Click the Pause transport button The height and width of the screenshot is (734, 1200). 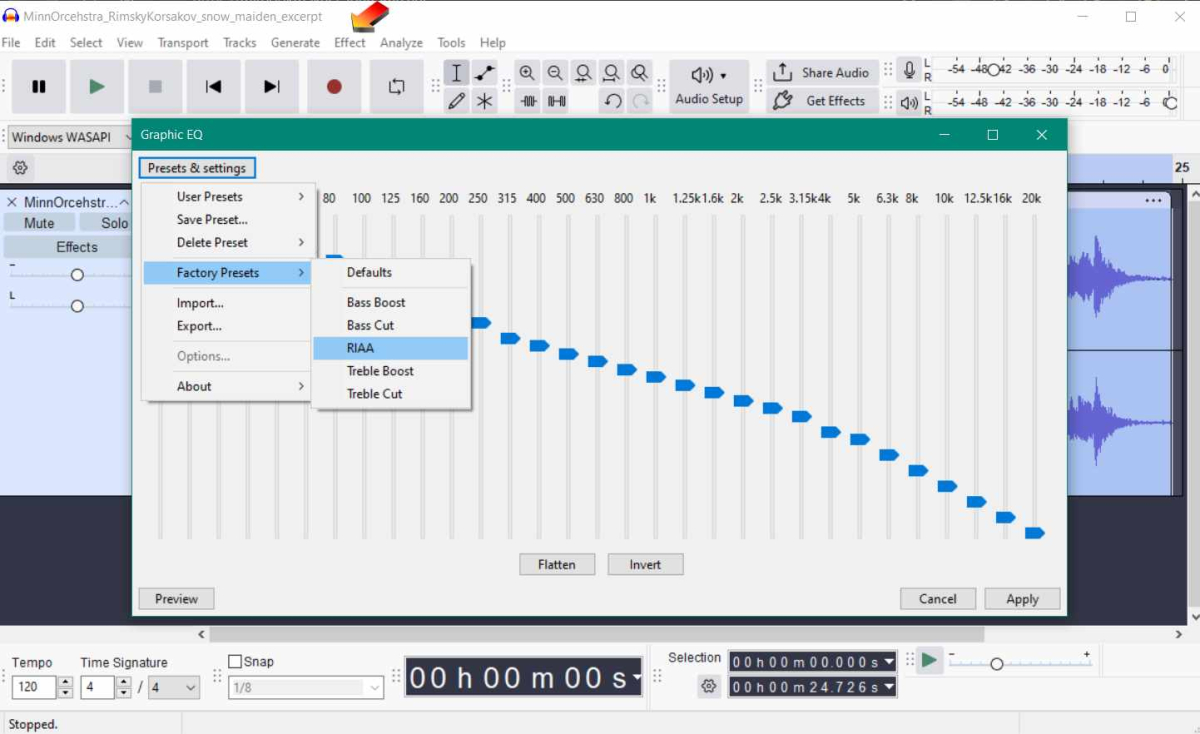[39, 87]
